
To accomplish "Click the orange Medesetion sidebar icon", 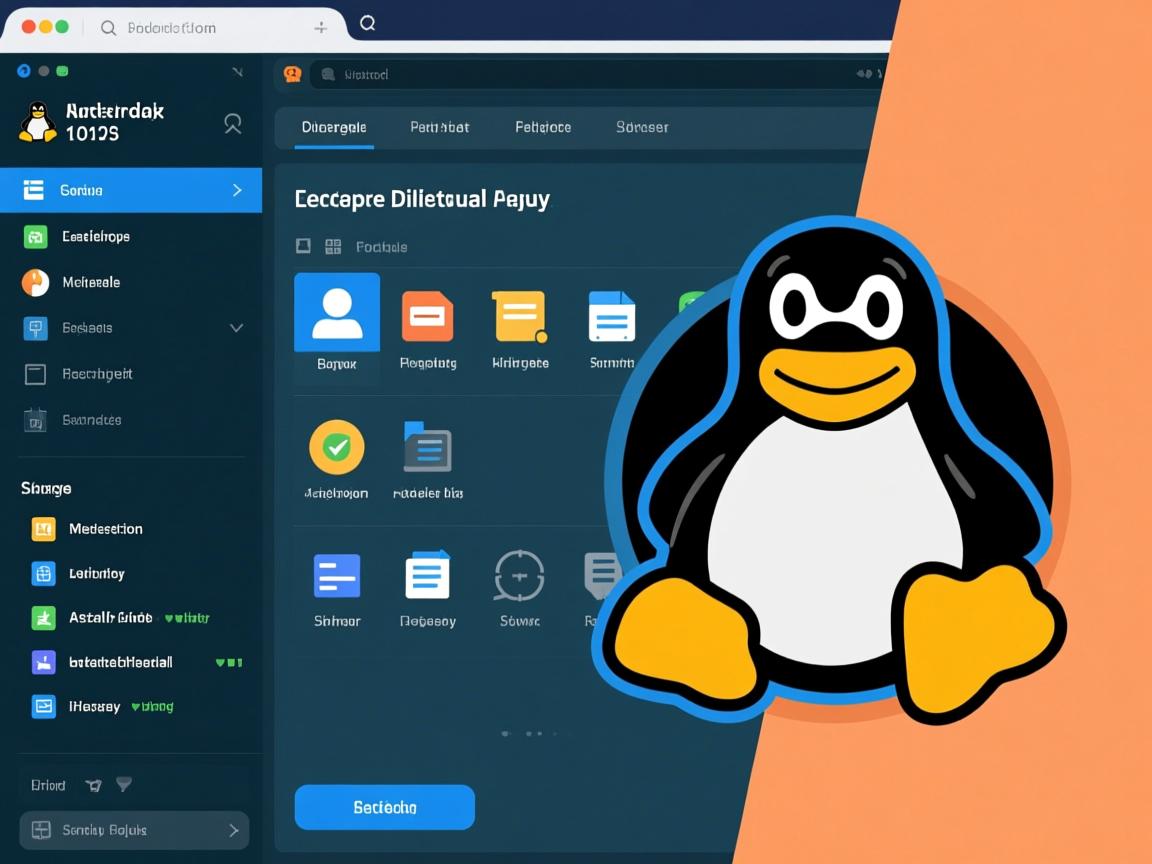I will (42, 529).
